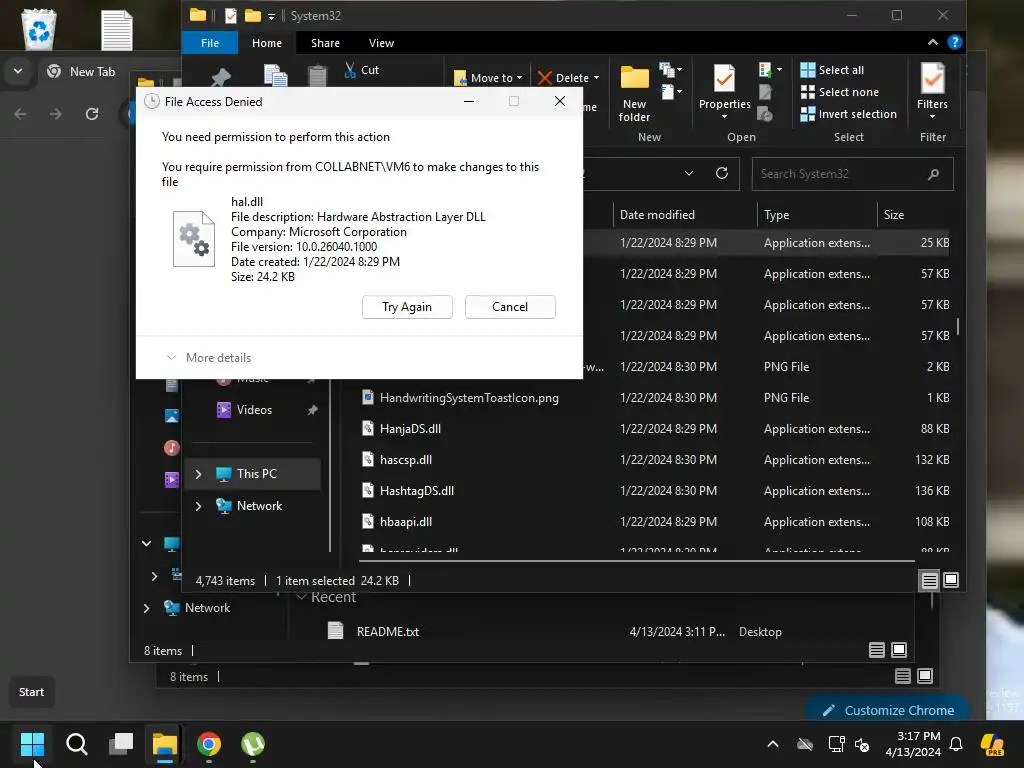Click Invert selection in the ribbon
Image resolution: width=1024 pixels, height=768 pixels.
point(848,114)
